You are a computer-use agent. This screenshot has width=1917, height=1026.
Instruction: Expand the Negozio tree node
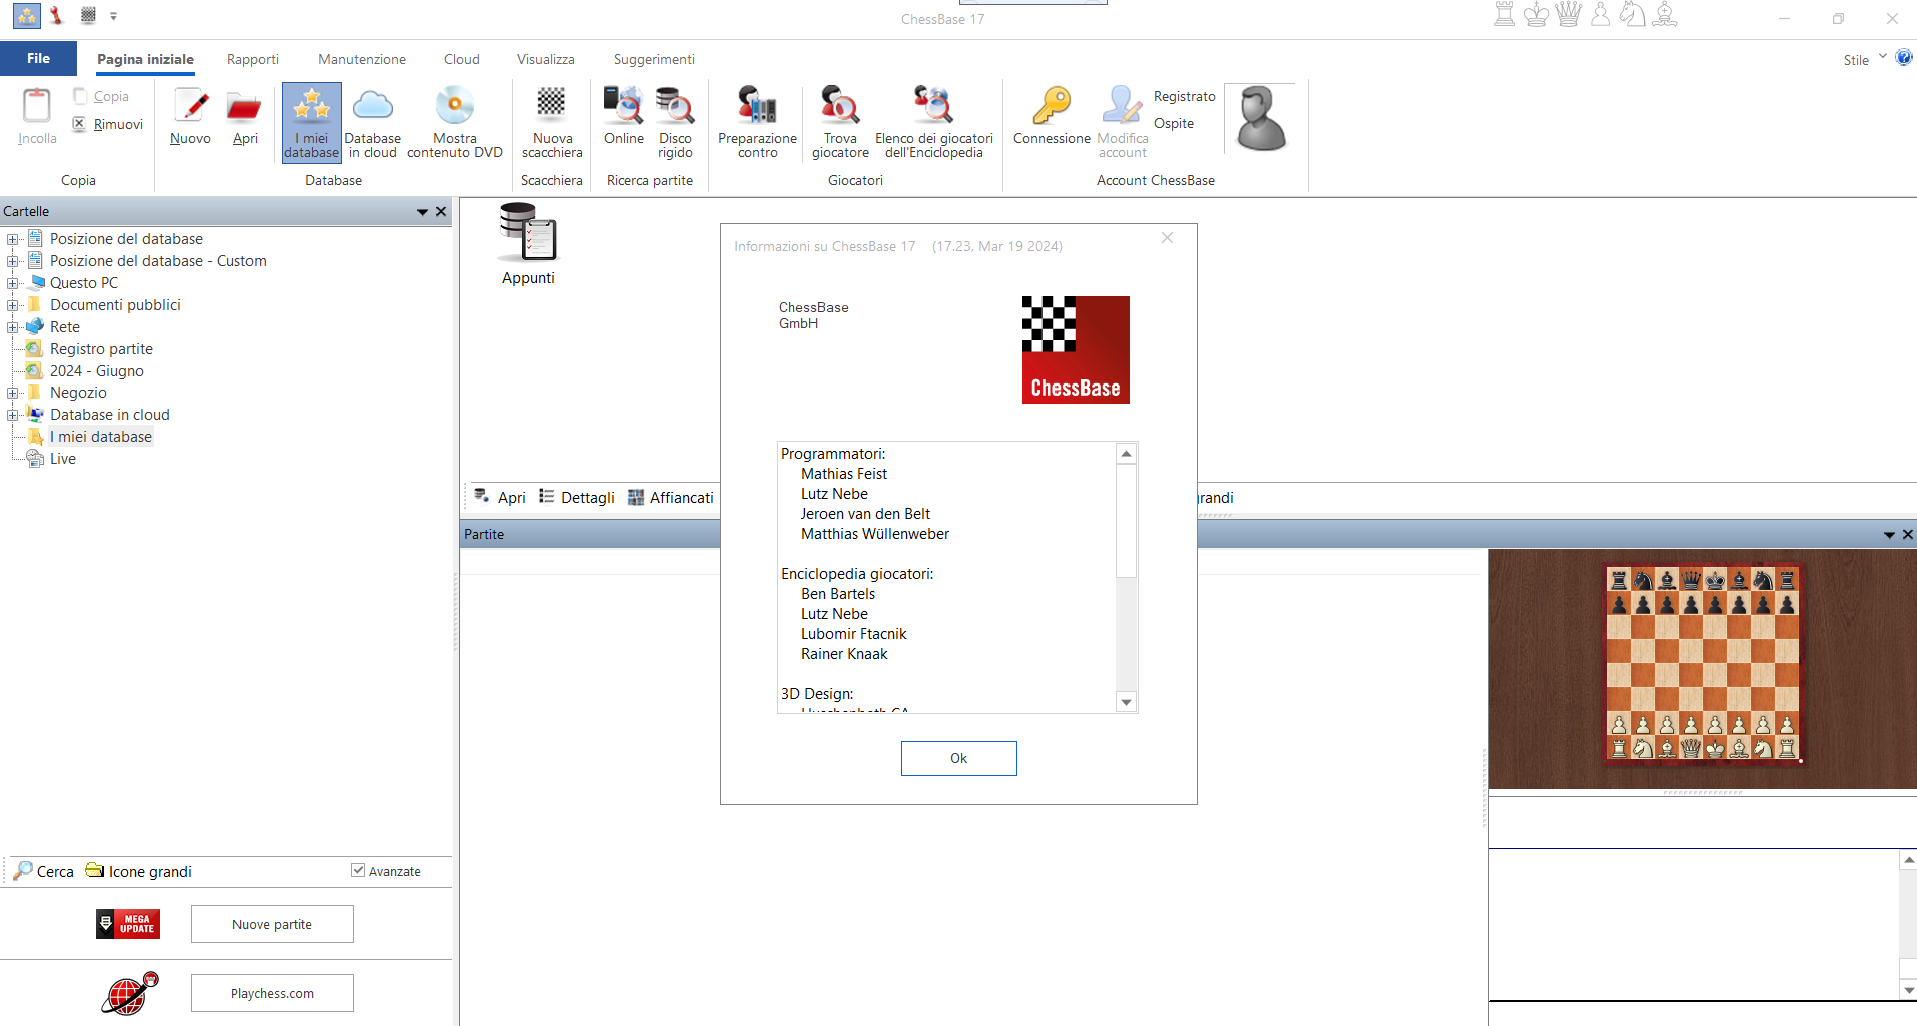click(13, 393)
